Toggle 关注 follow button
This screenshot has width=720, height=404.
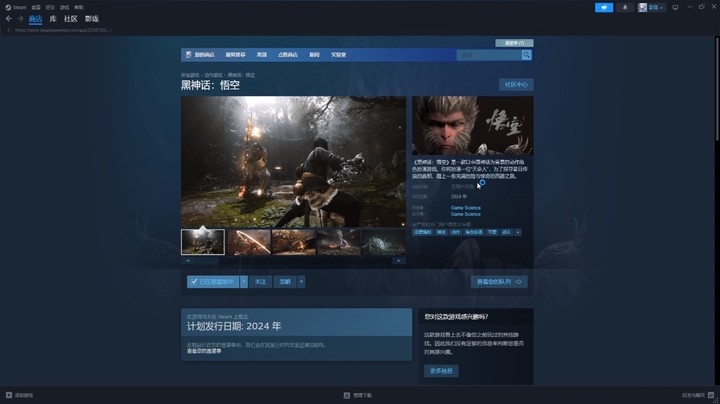tap(260, 281)
